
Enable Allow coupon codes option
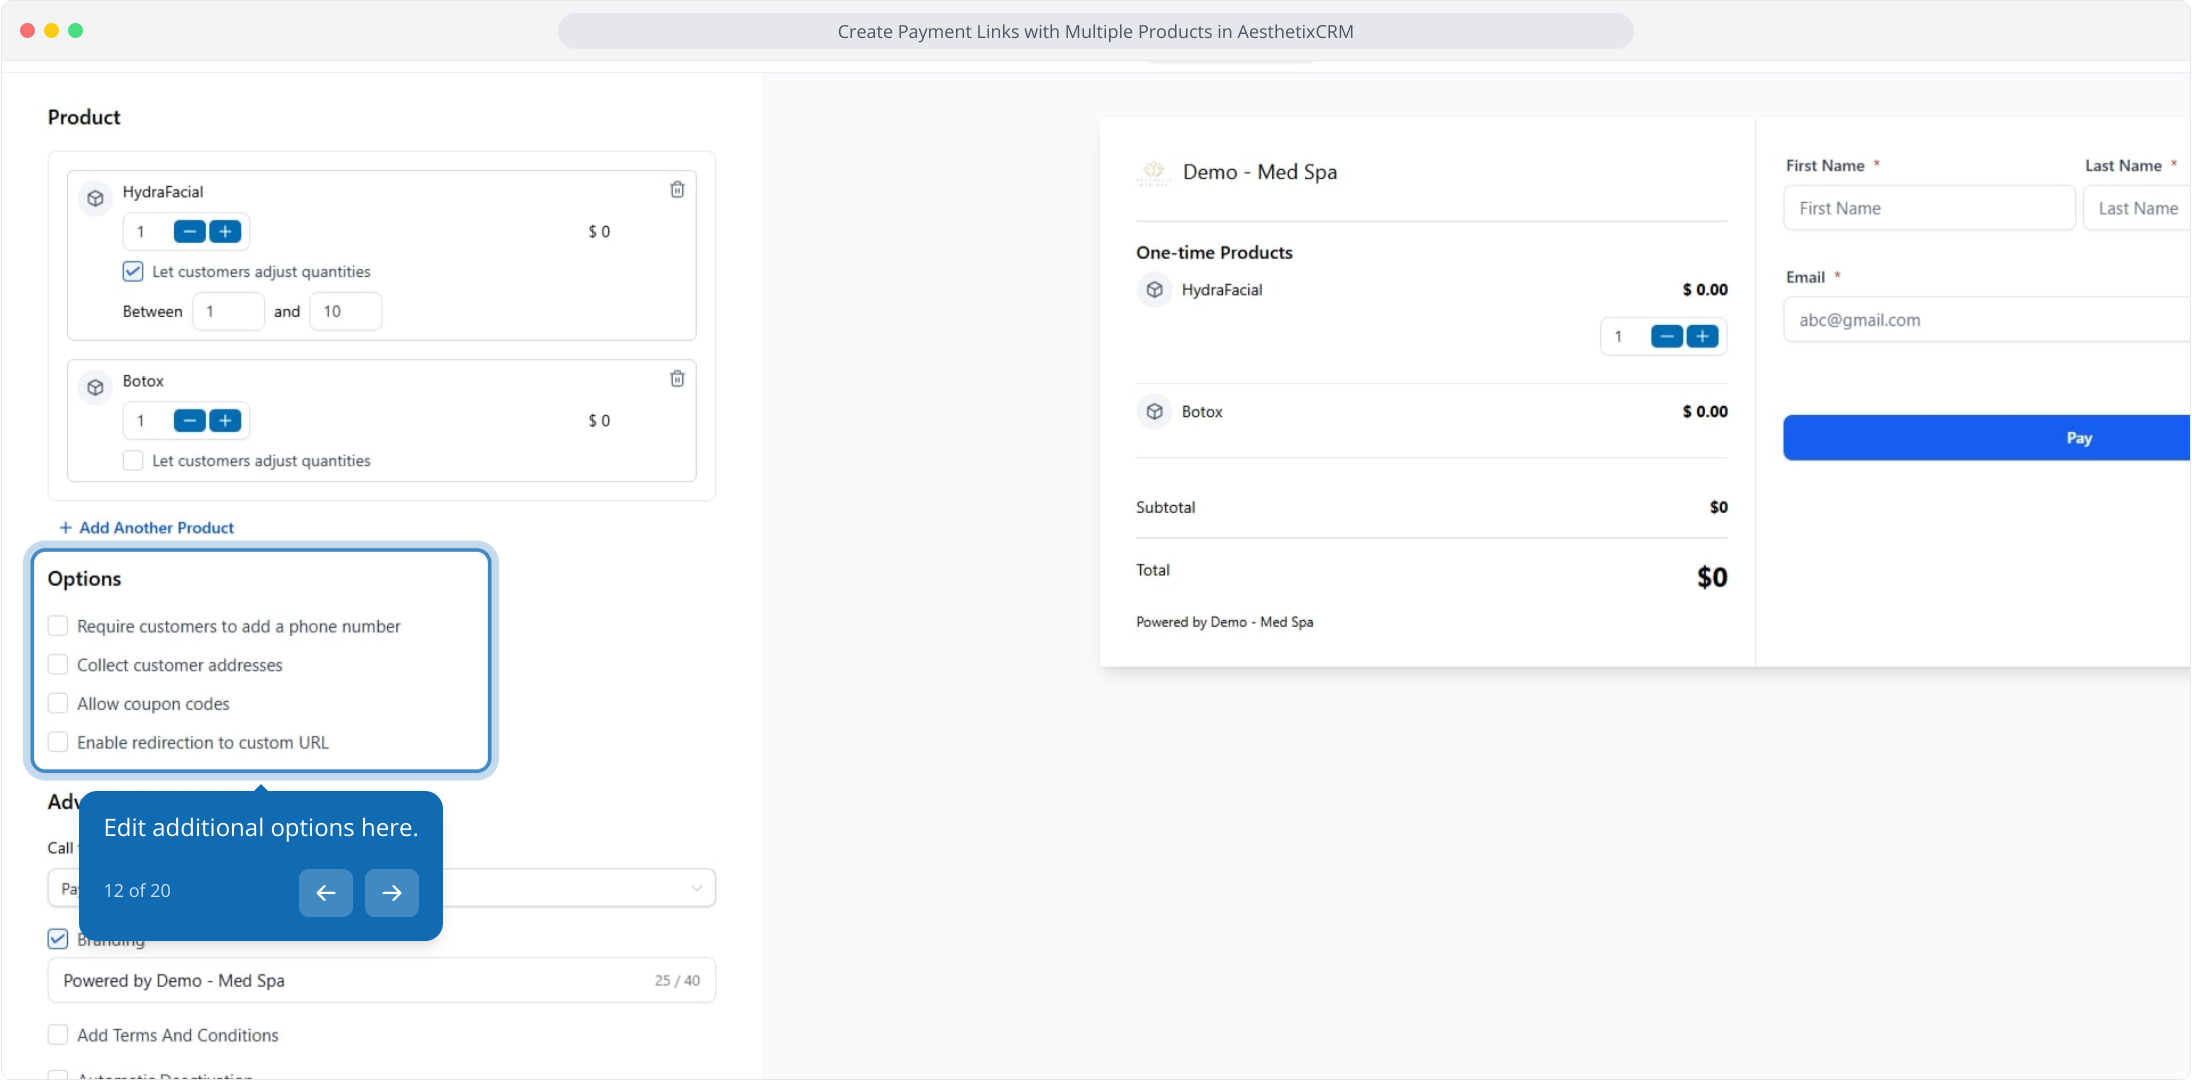[58, 704]
